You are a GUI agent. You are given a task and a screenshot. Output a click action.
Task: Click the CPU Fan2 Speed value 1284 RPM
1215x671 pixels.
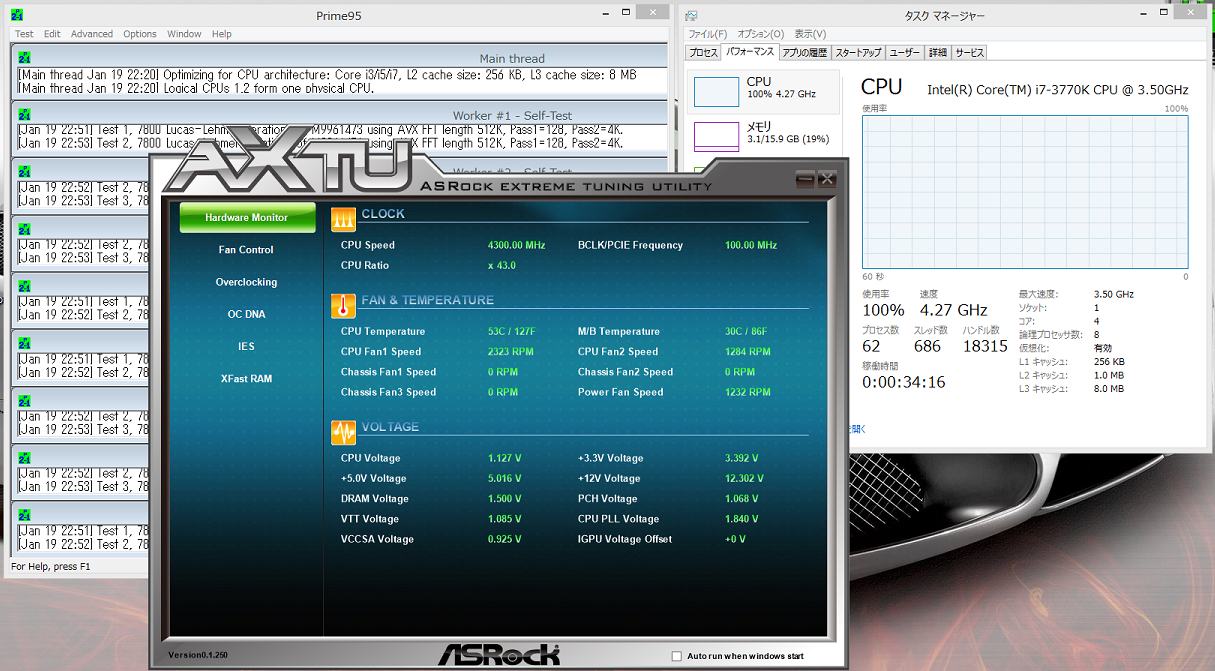pos(748,352)
